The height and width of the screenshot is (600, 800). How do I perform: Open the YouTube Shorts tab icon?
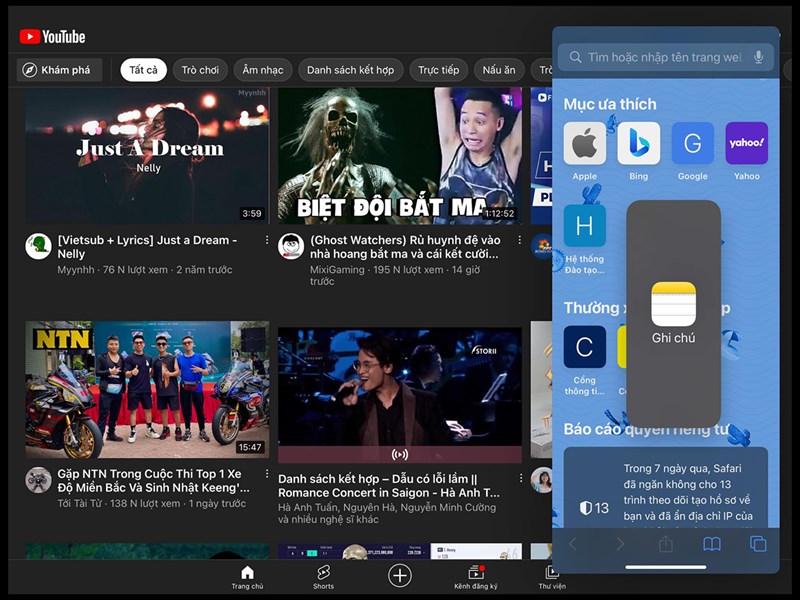(x=323, y=574)
